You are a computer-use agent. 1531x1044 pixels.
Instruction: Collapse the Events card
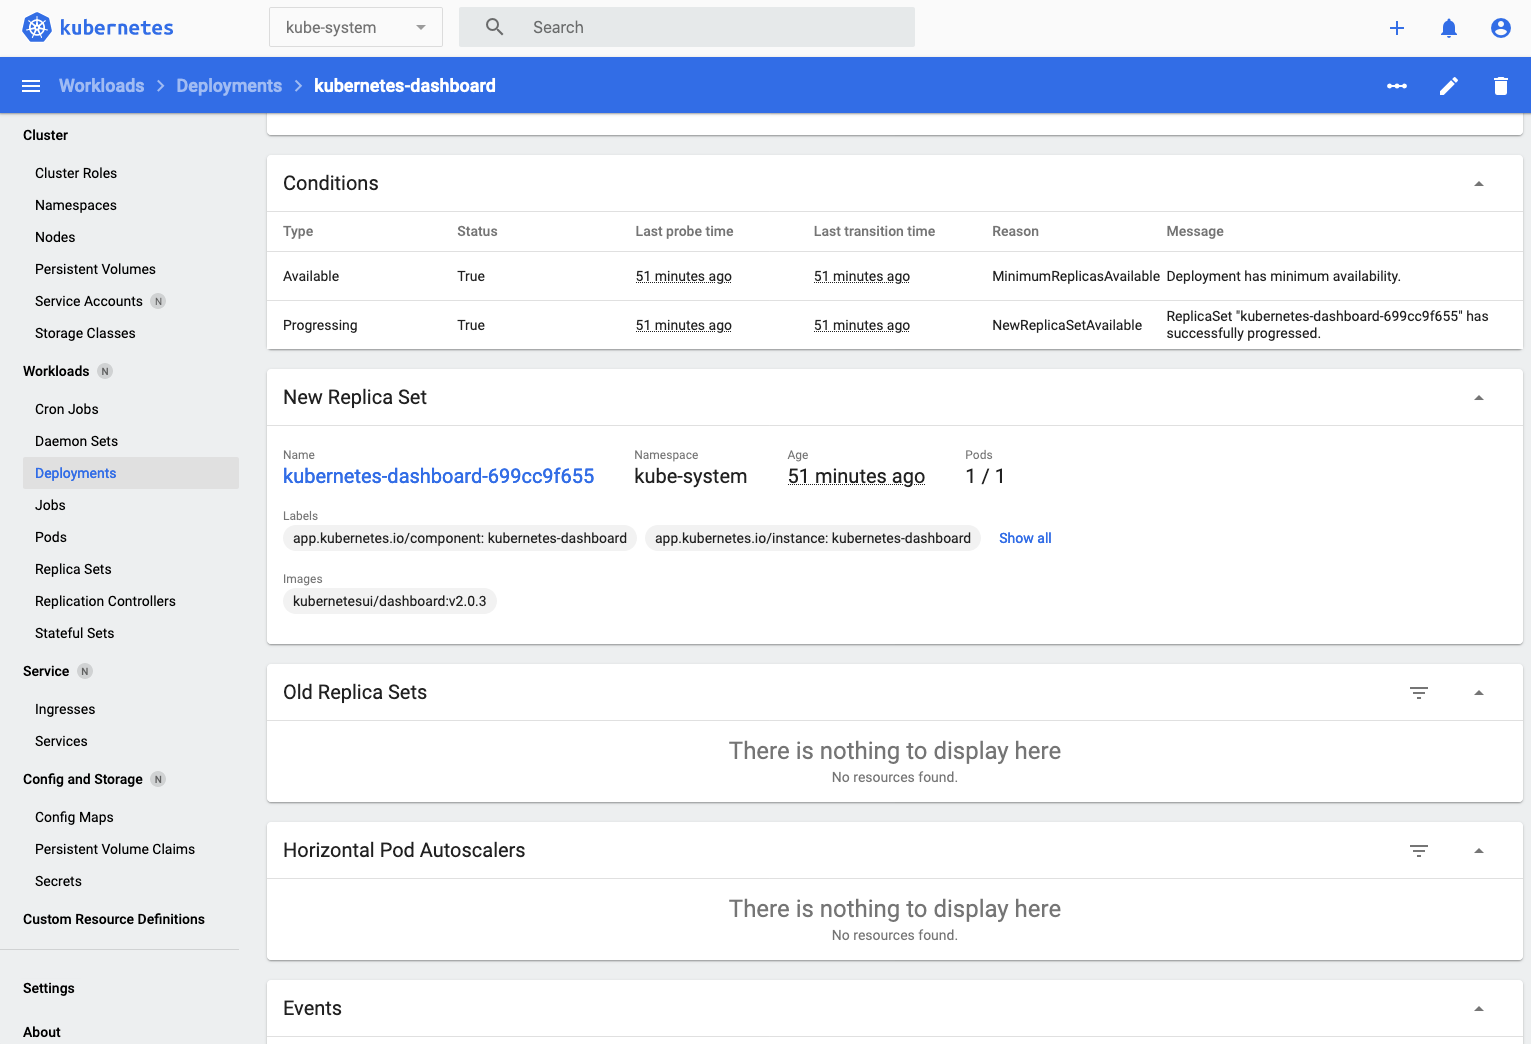[1479, 1009]
